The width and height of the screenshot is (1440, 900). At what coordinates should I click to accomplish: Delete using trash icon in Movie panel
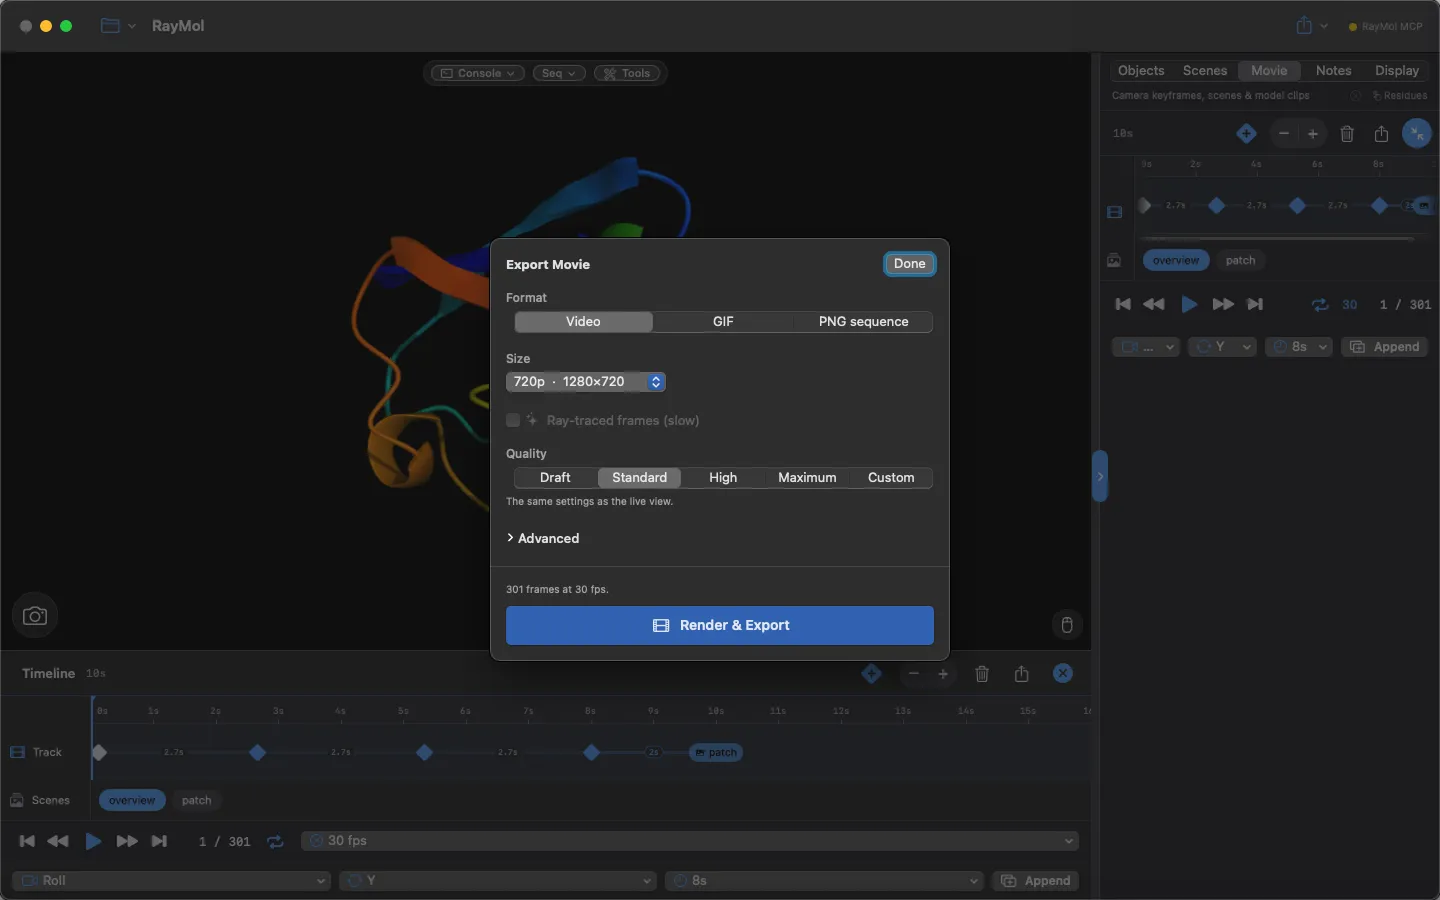click(1347, 133)
